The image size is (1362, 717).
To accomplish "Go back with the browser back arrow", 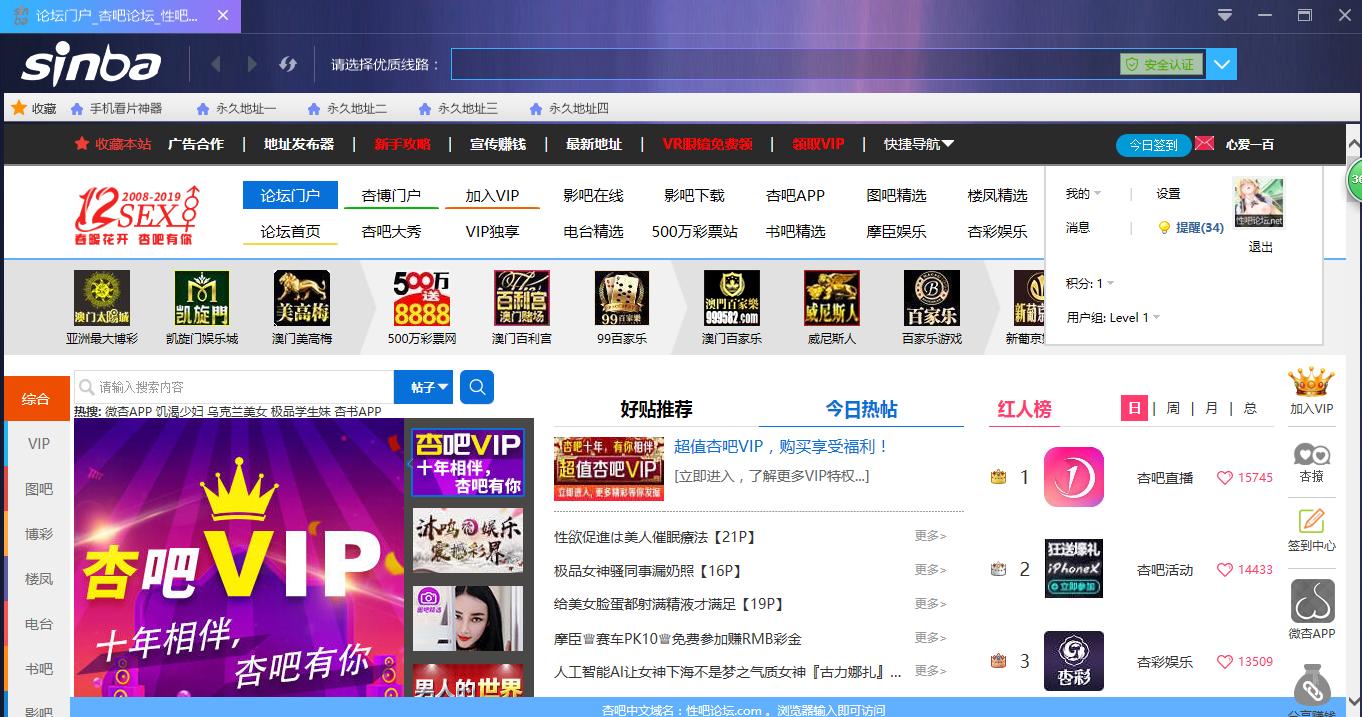I will [216, 64].
